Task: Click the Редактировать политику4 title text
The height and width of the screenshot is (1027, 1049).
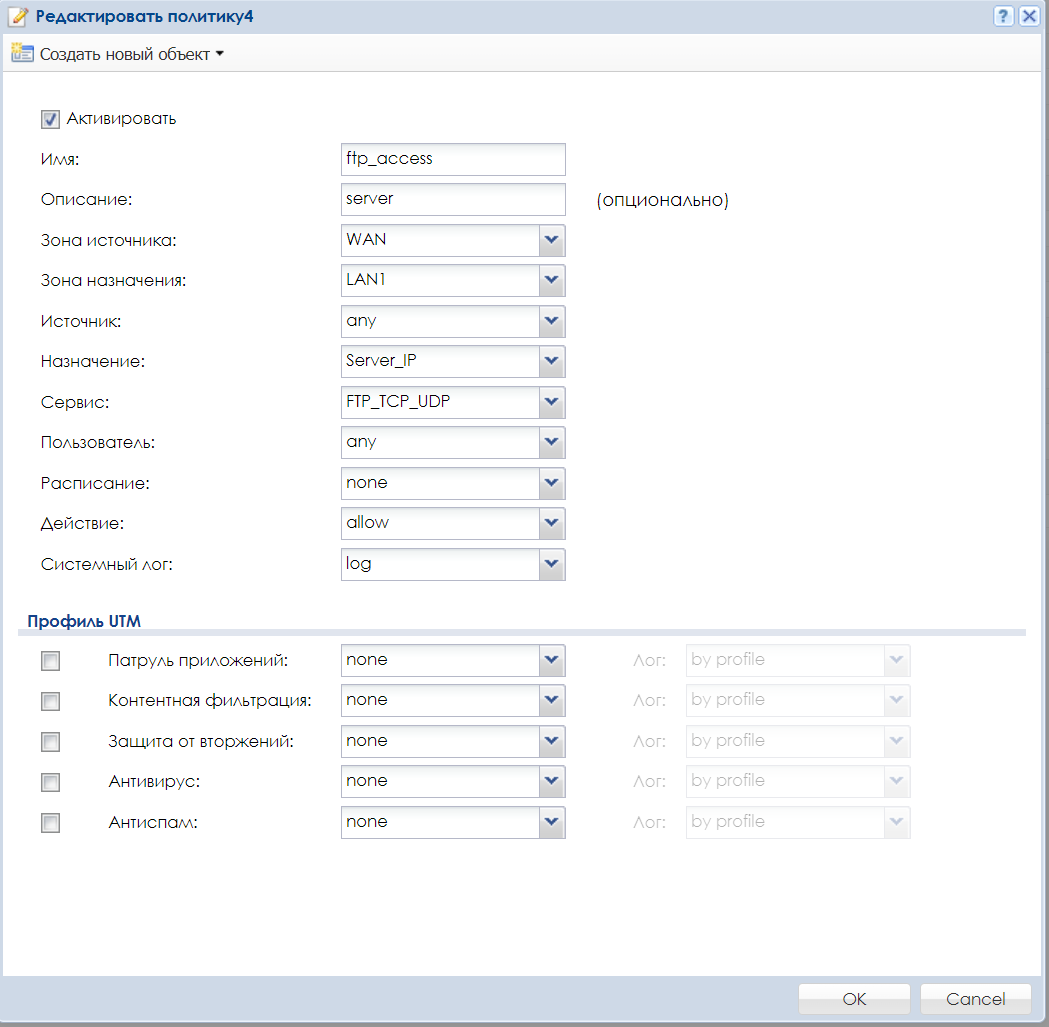Action: (145, 16)
